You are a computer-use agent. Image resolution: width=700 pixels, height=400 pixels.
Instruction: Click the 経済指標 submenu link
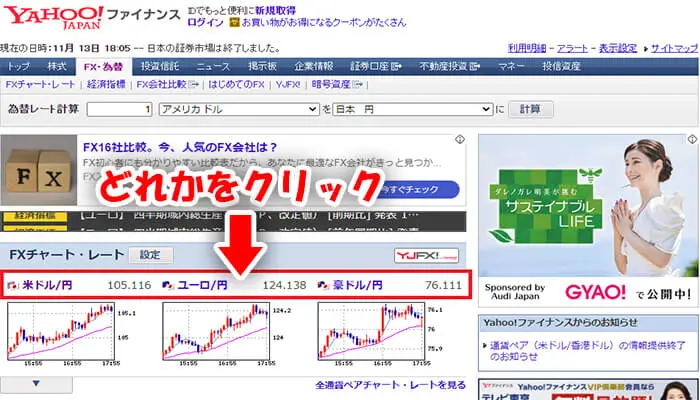point(106,84)
